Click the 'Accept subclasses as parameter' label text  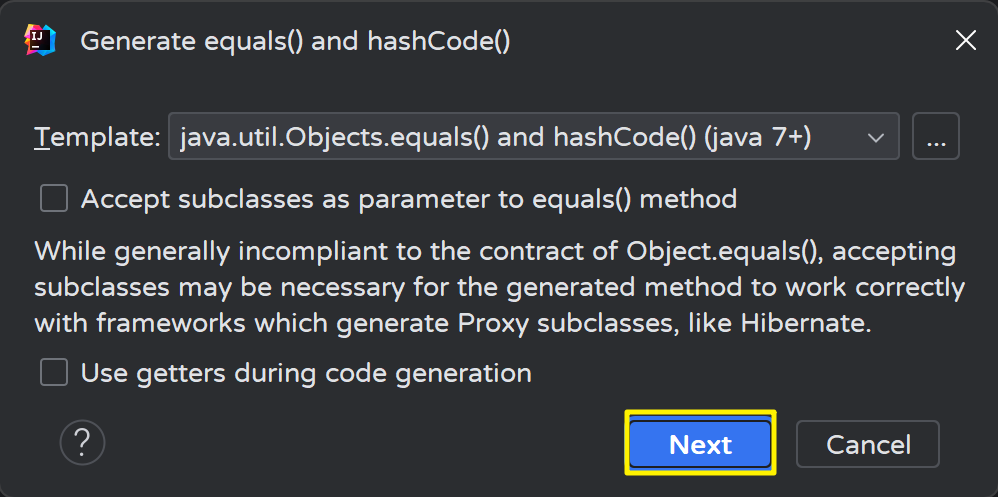point(408,199)
